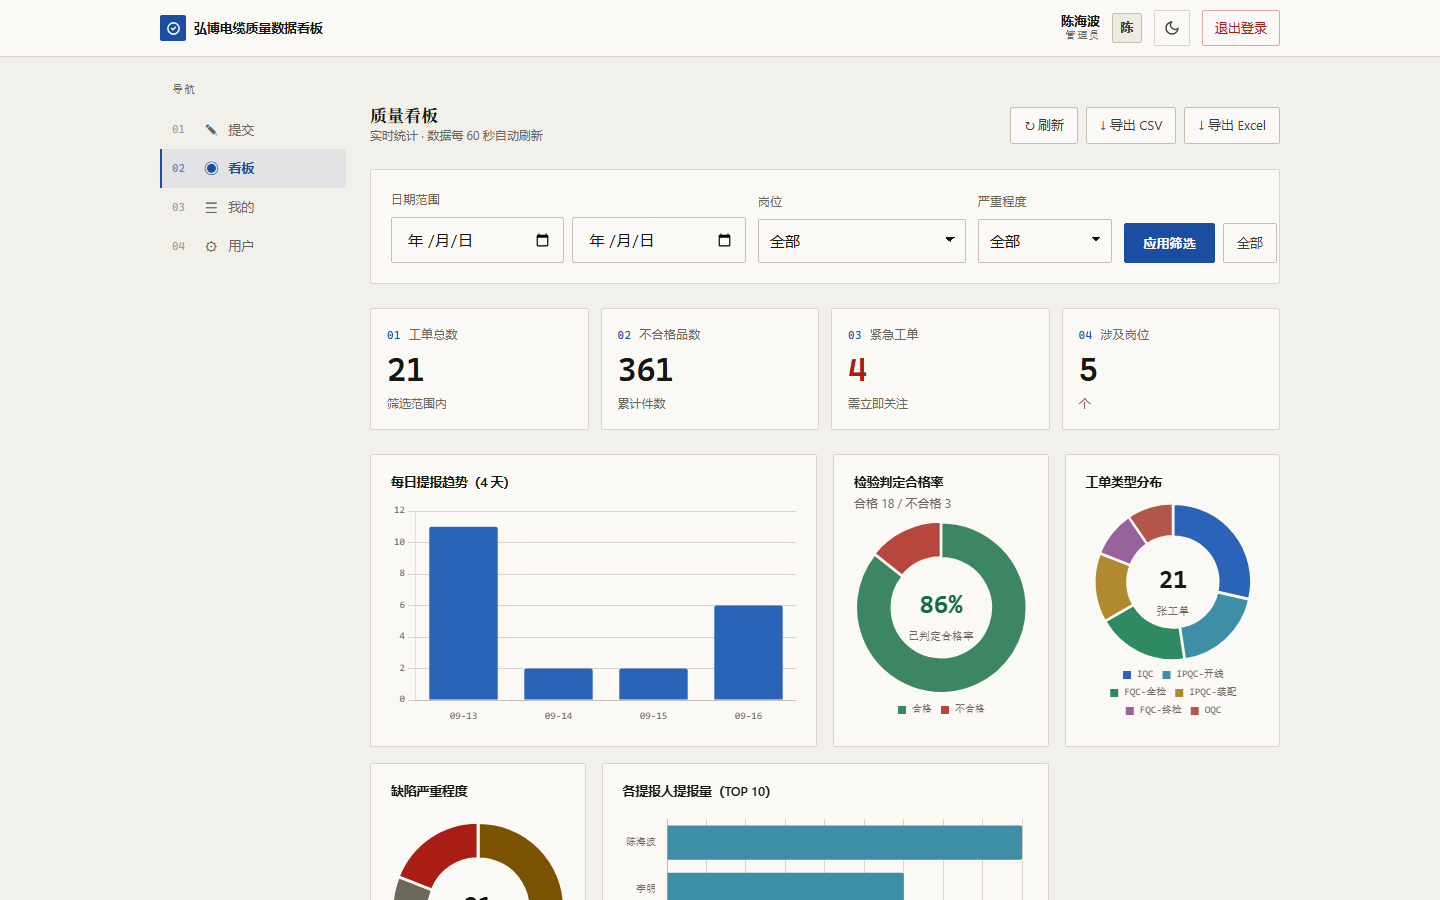Image resolution: width=1440 pixels, height=900 pixels.
Task: Click the 09-13 bar in the trend chart
Action: click(463, 613)
